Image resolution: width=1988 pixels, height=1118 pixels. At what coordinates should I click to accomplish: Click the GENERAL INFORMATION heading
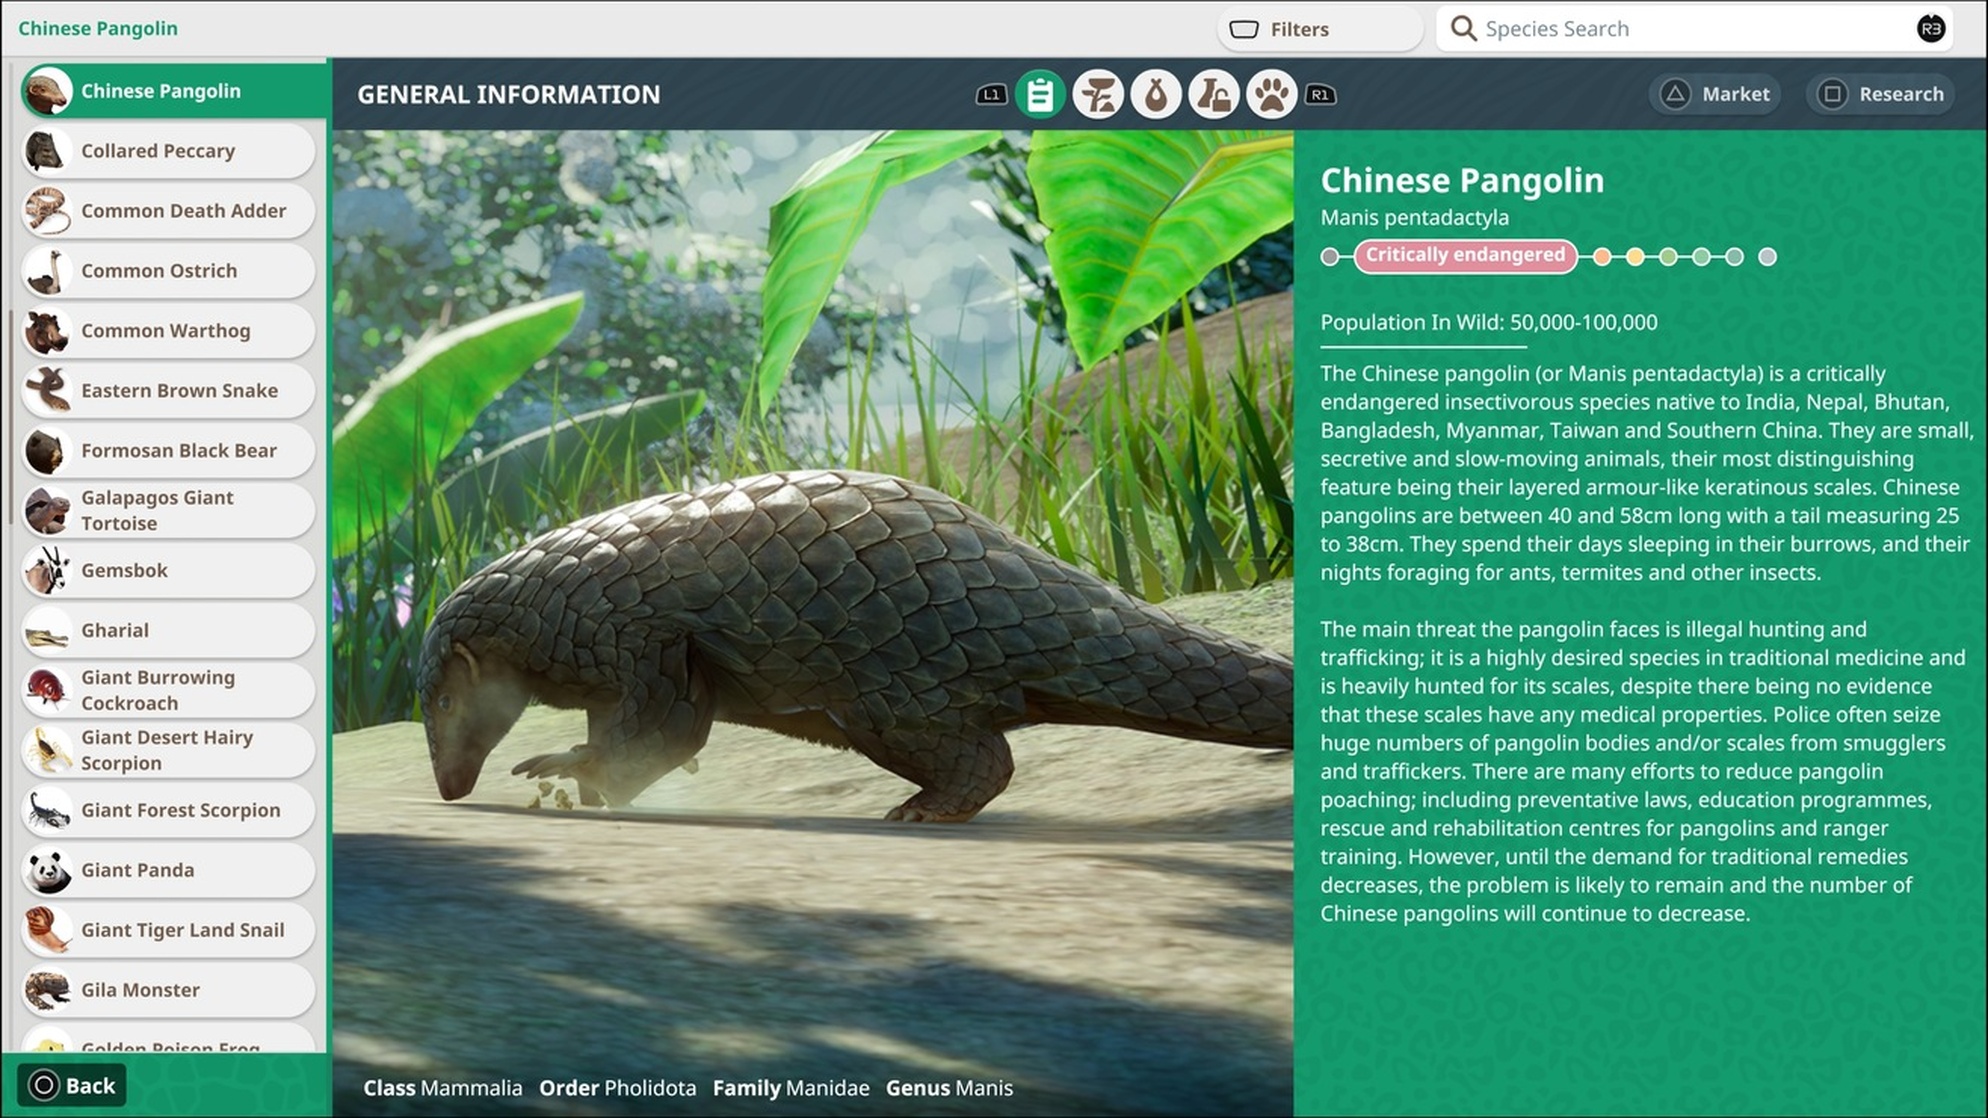point(508,95)
